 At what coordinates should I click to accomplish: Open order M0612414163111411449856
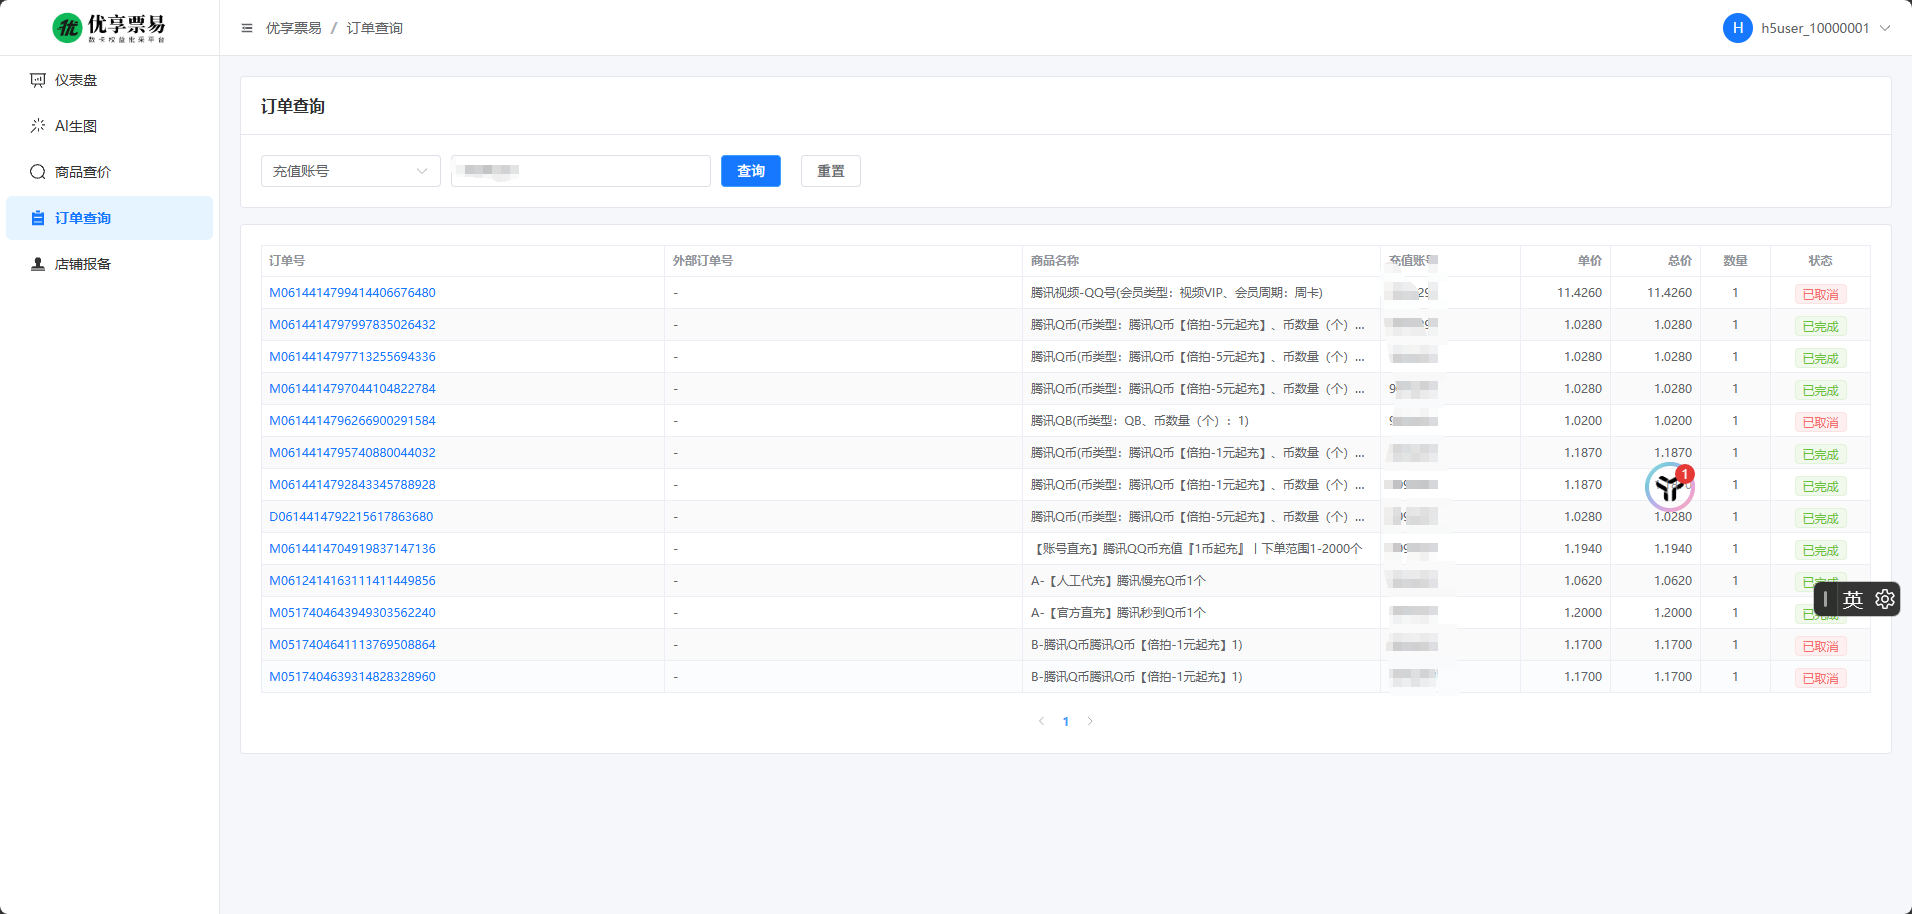[x=352, y=581]
